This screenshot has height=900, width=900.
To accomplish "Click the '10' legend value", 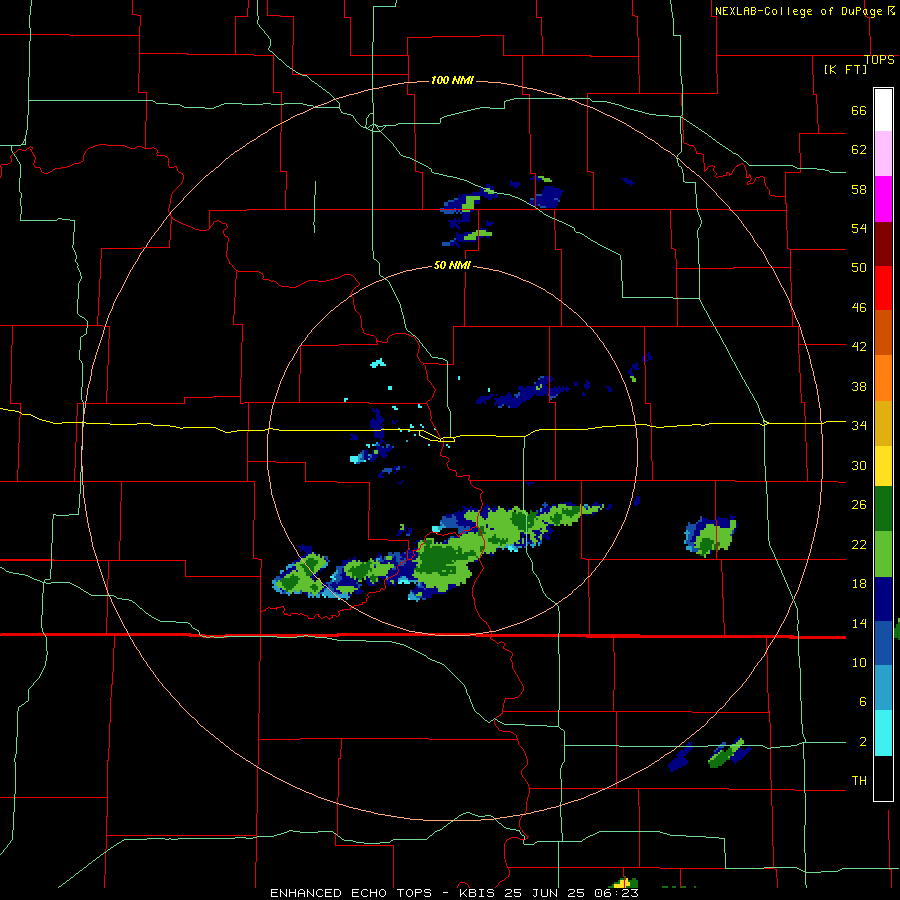I will [x=859, y=663].
